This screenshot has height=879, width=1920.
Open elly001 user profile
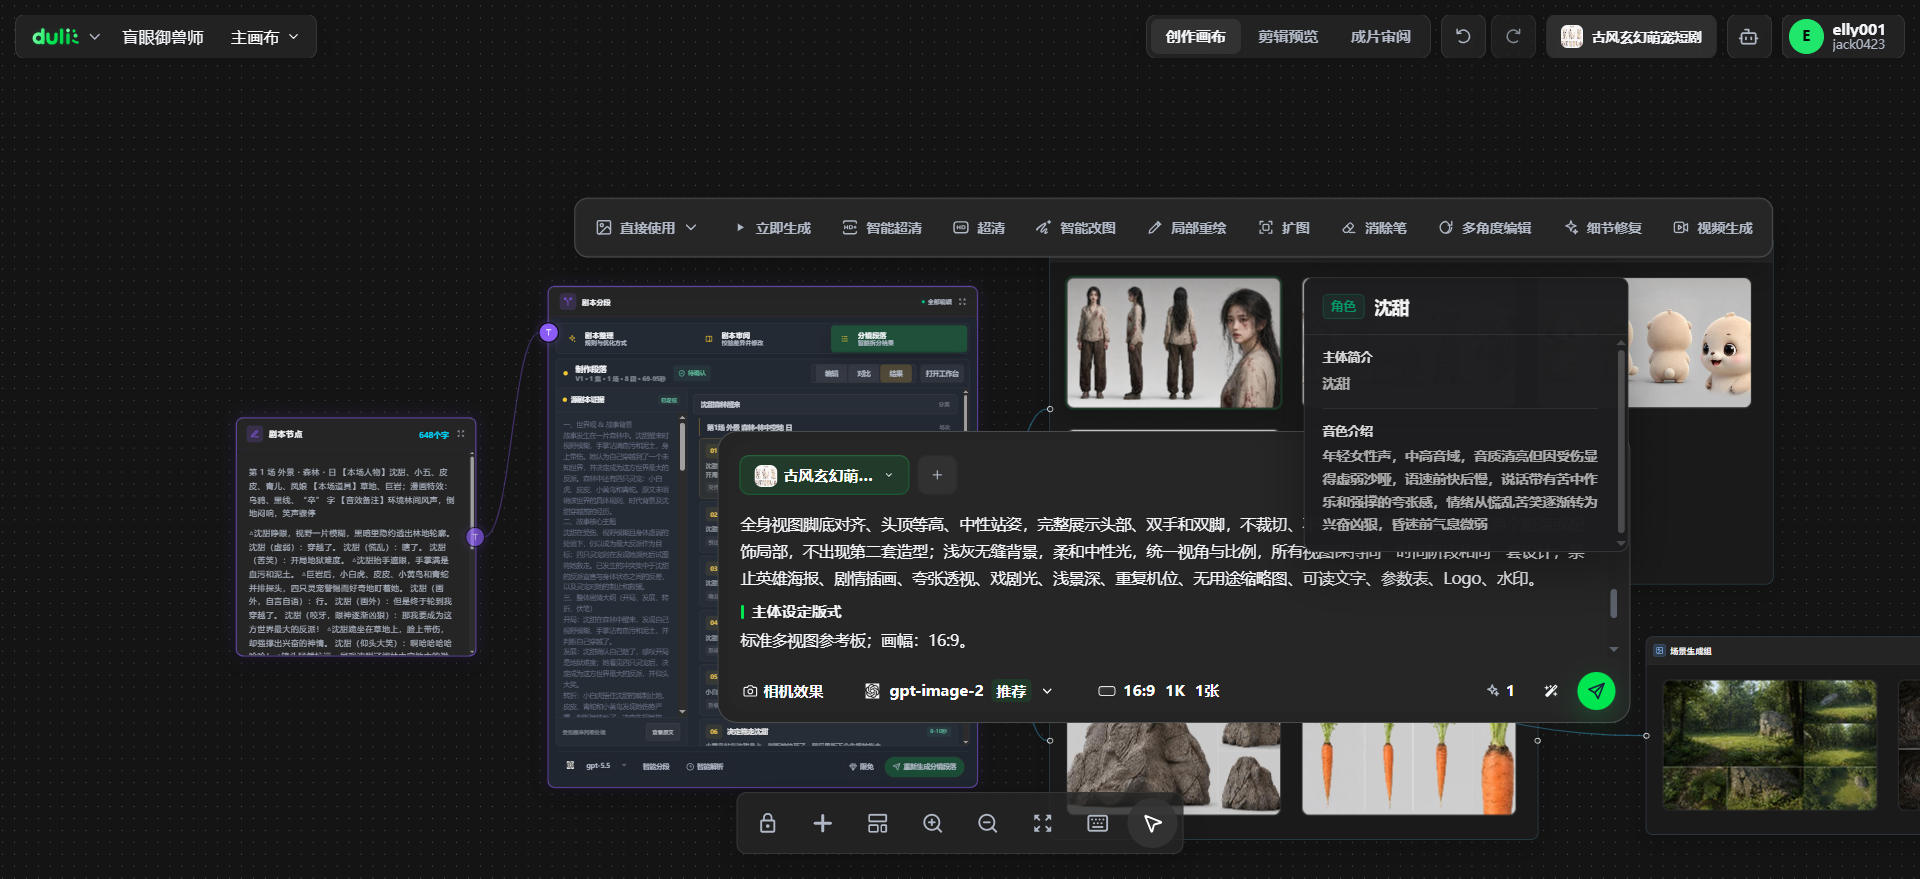point(1843,37)
